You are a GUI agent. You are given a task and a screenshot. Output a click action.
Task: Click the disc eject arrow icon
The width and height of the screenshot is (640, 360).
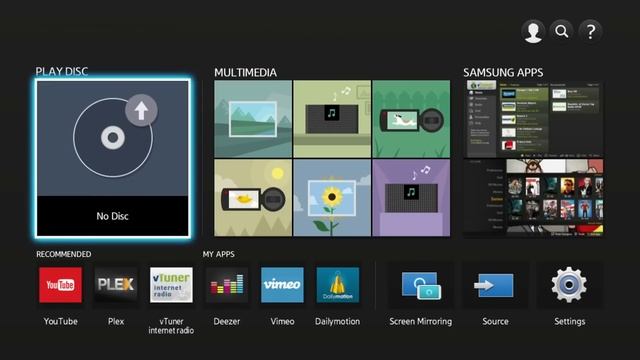pos(141,110)
